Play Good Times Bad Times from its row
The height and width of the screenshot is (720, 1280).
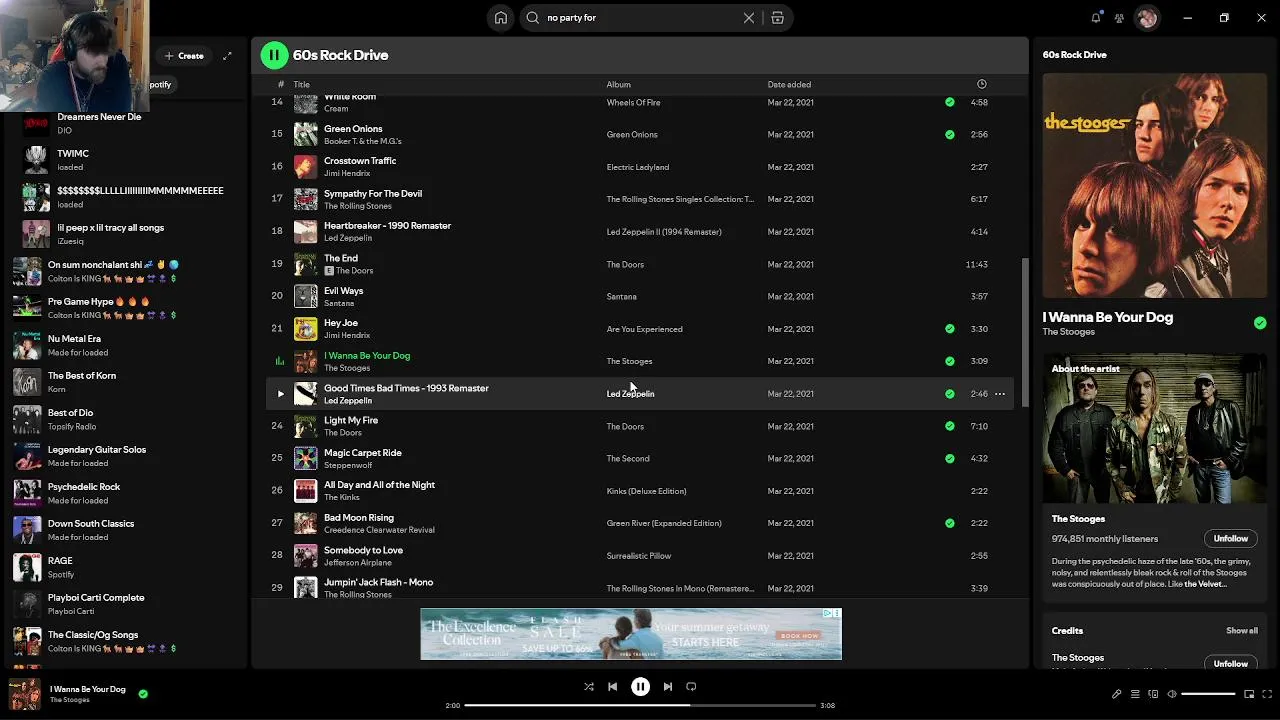click(x=280, y=394)
